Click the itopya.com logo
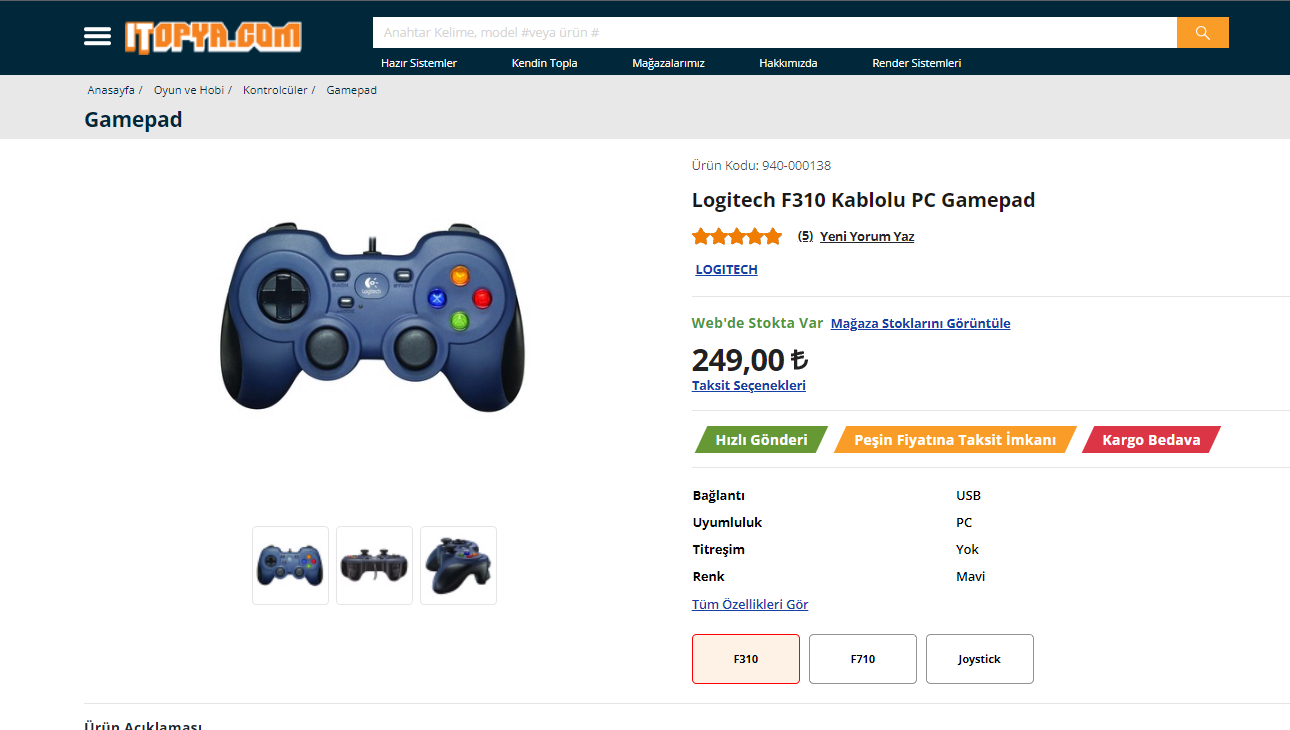The image size is (1290, 730). click(x=213, y=37)
